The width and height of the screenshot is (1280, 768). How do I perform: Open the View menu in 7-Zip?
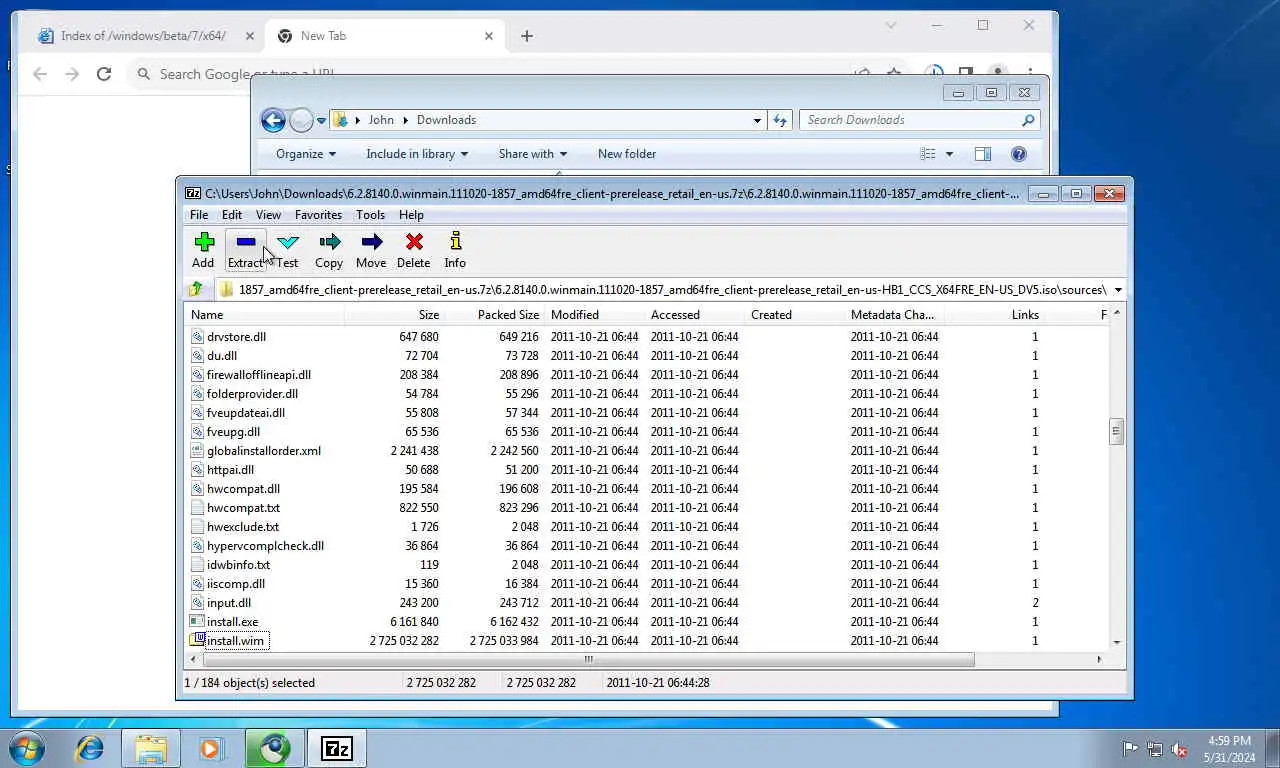[268, 215]
